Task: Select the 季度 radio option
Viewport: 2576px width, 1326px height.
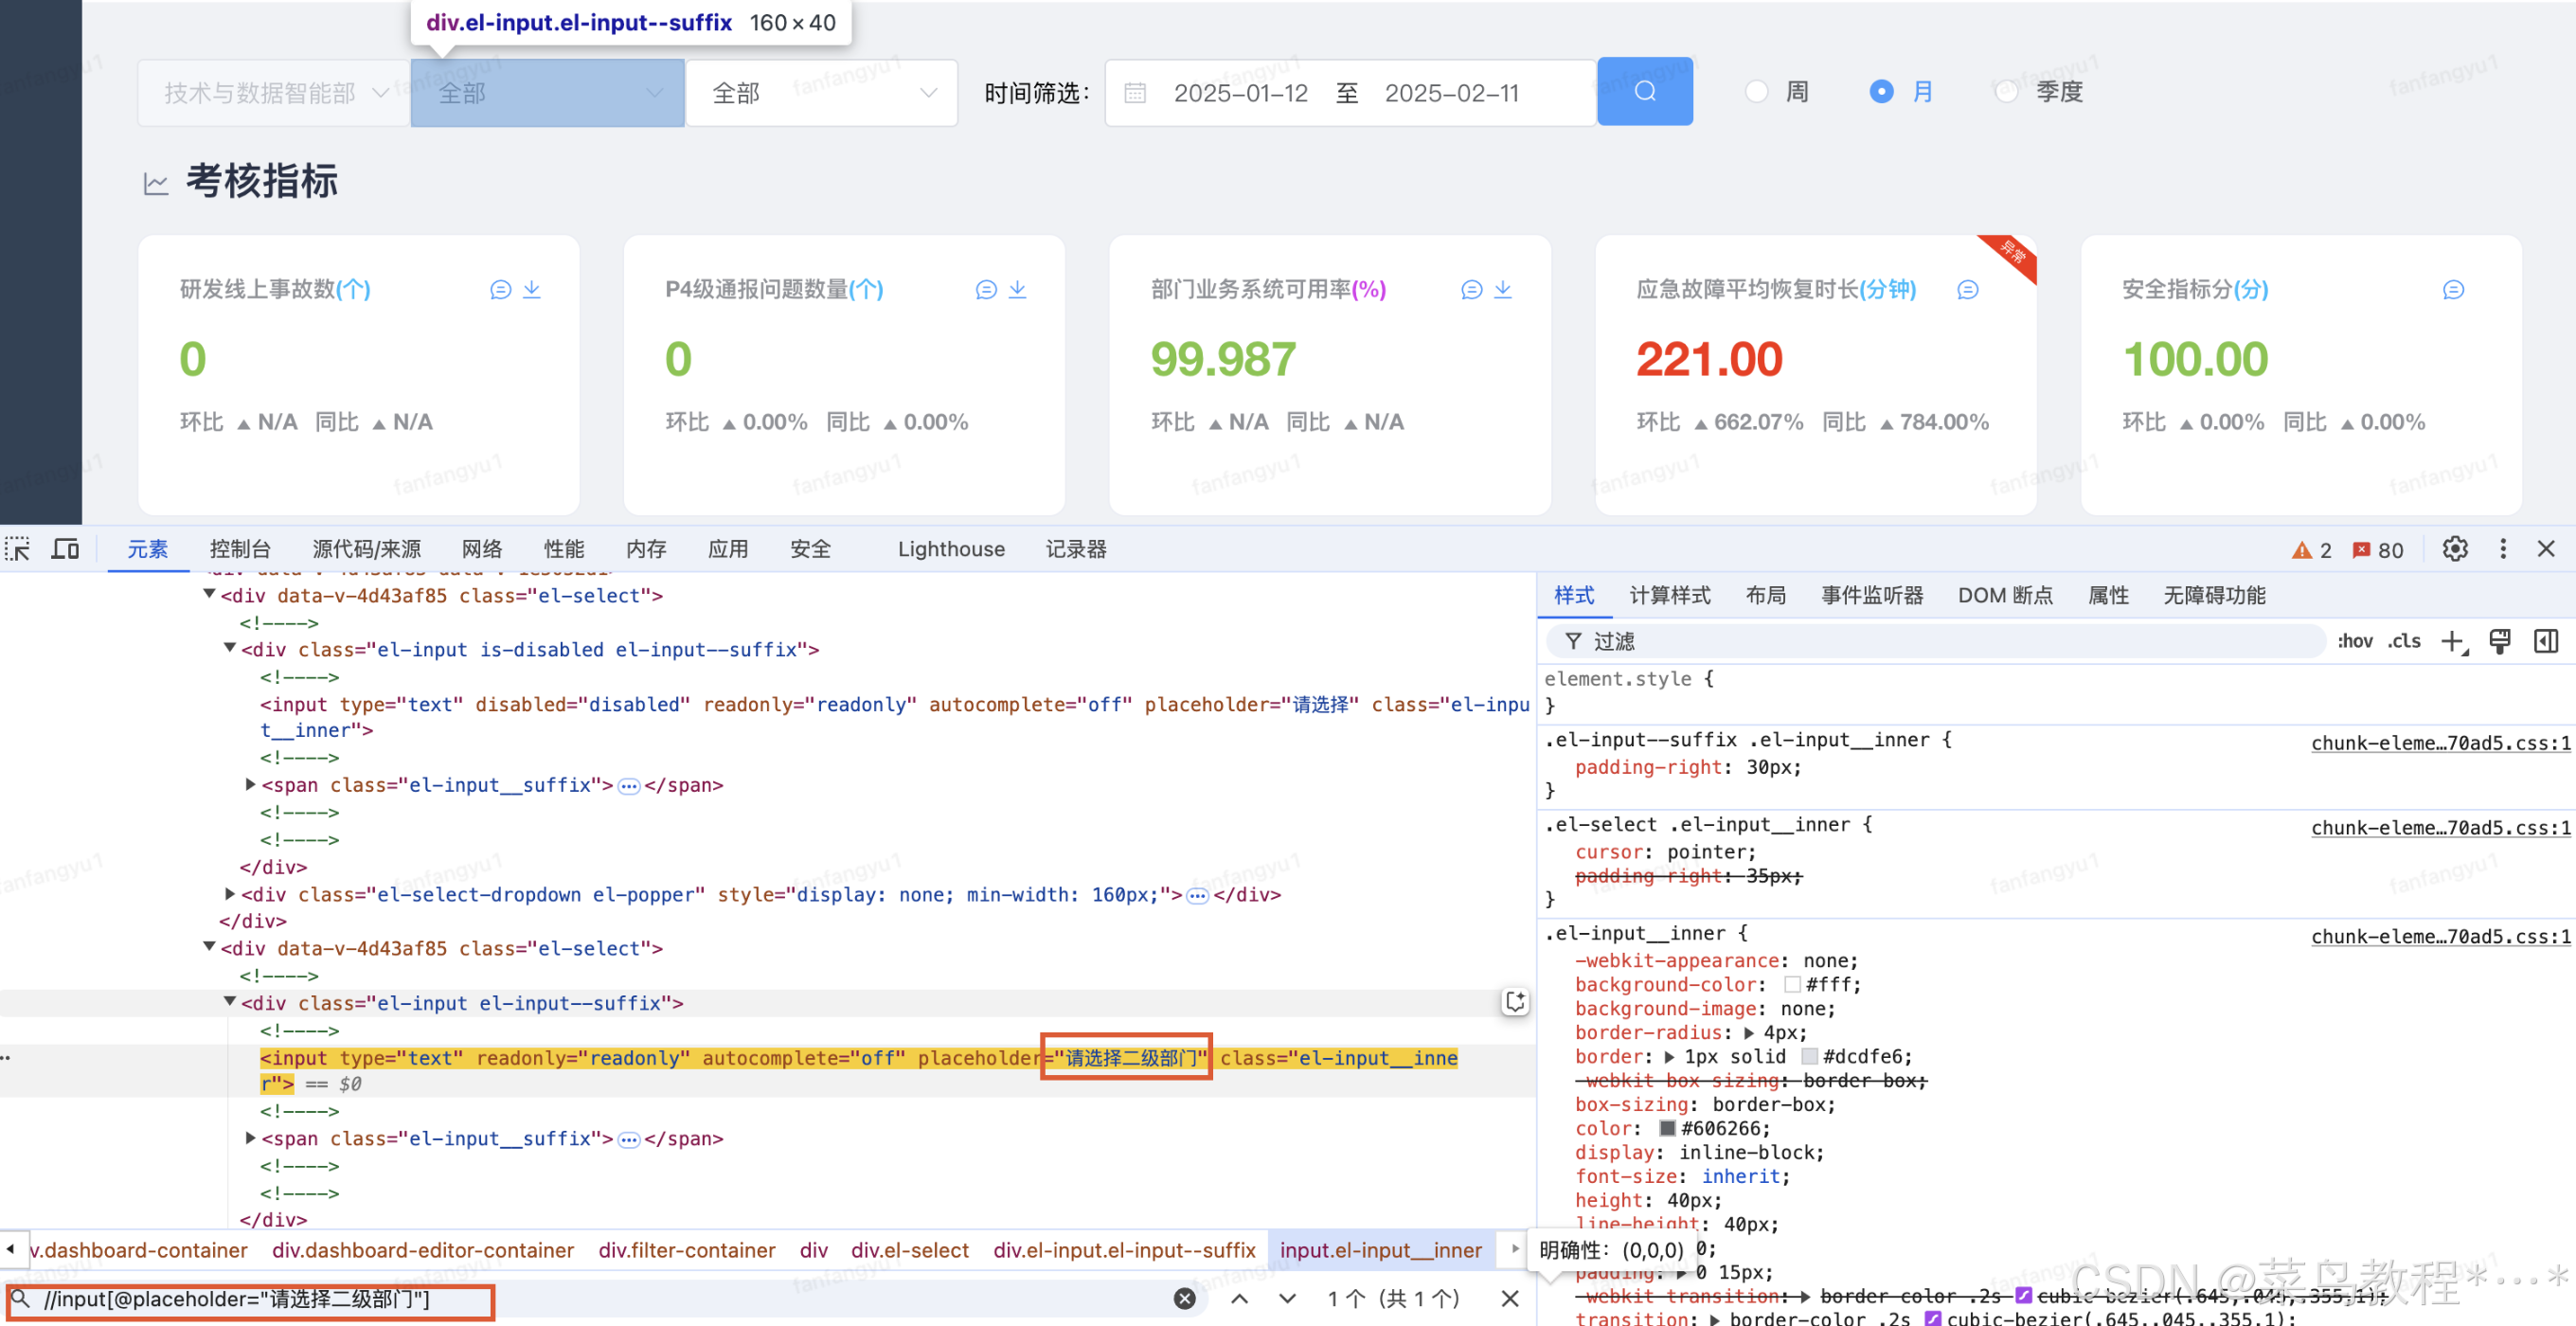Action: [2005, 92]
